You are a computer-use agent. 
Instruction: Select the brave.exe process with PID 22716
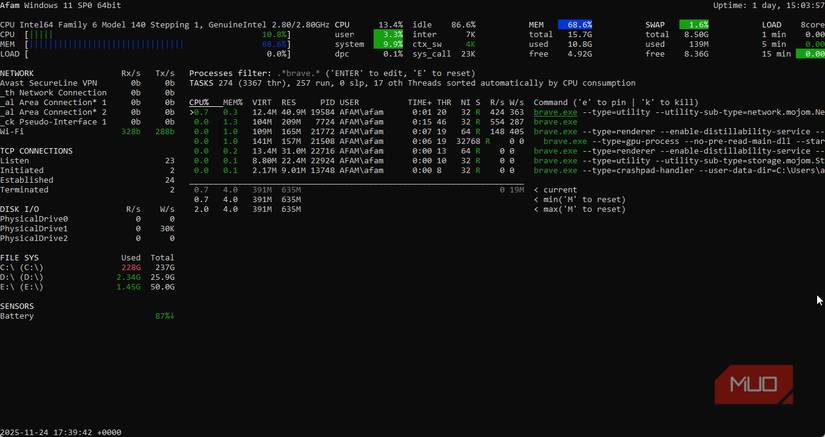pos(507,151)
